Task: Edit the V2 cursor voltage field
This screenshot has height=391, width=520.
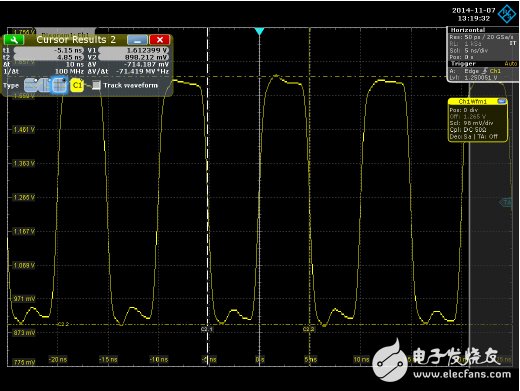Action: 133,57
